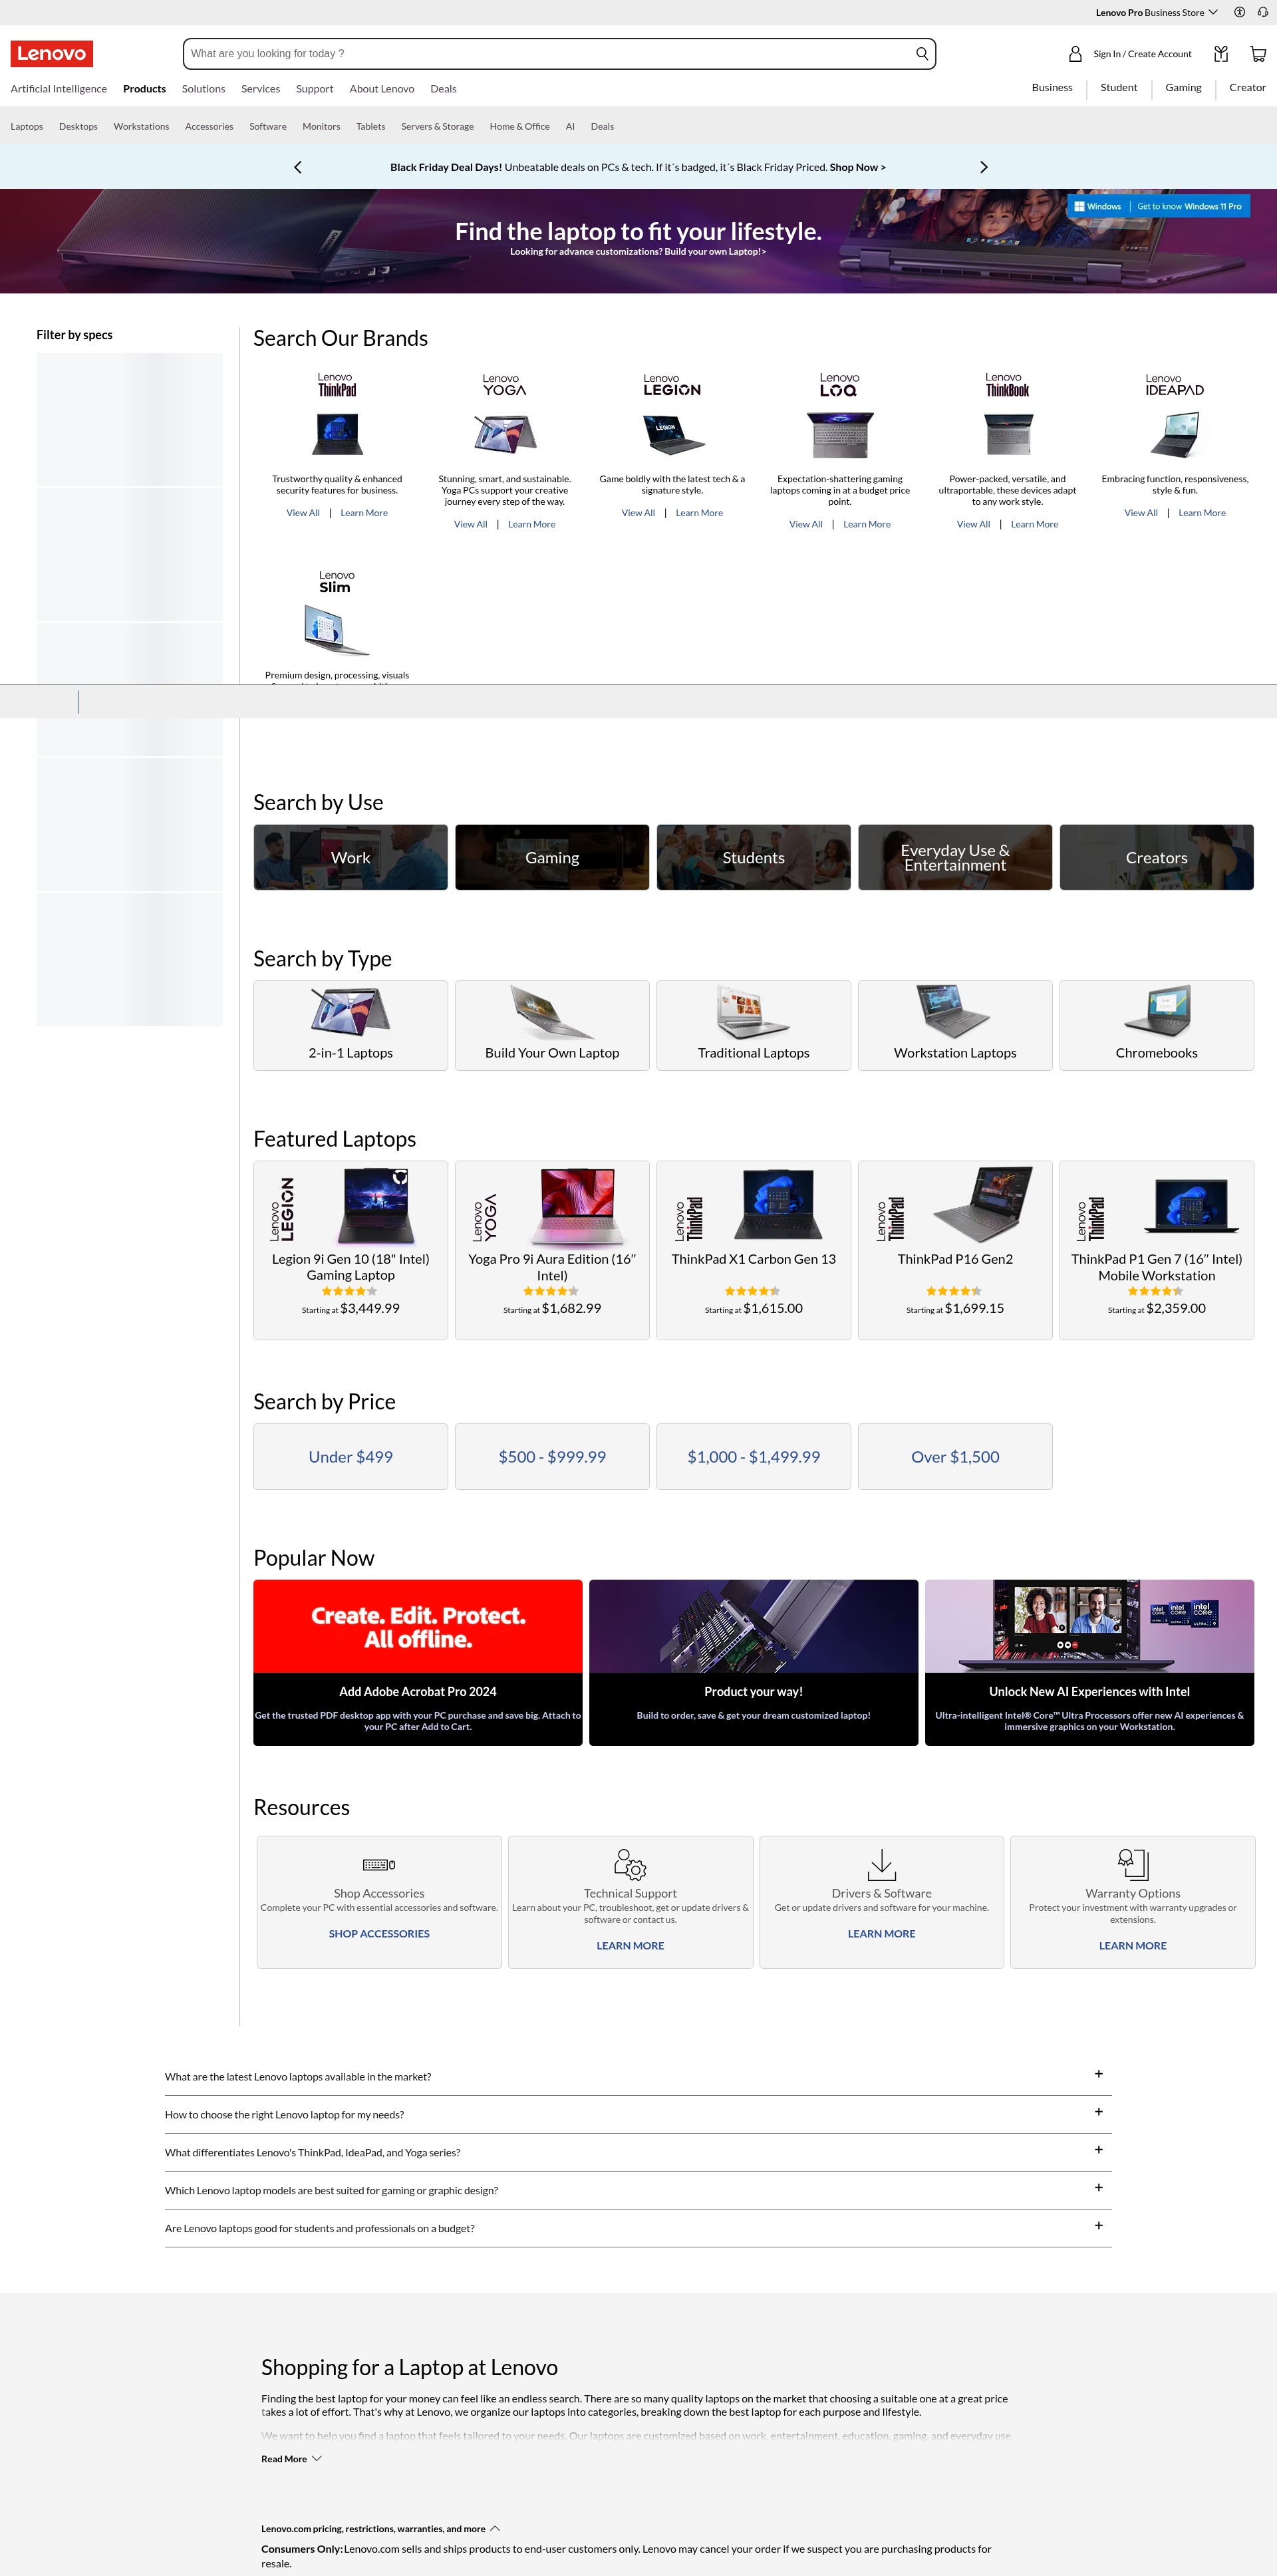Open the Add Adobe Acrobat Pro 2024 promo
The height and width of the screenshot is (2576, 1277).
(x=418, y=1663)
